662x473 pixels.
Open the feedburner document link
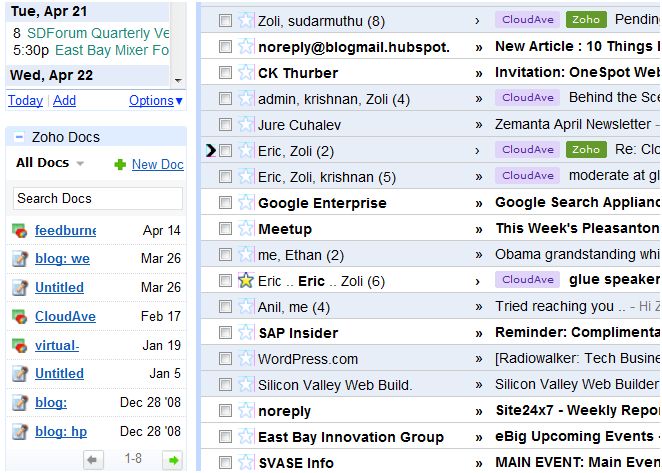click(x=65, y=231)
